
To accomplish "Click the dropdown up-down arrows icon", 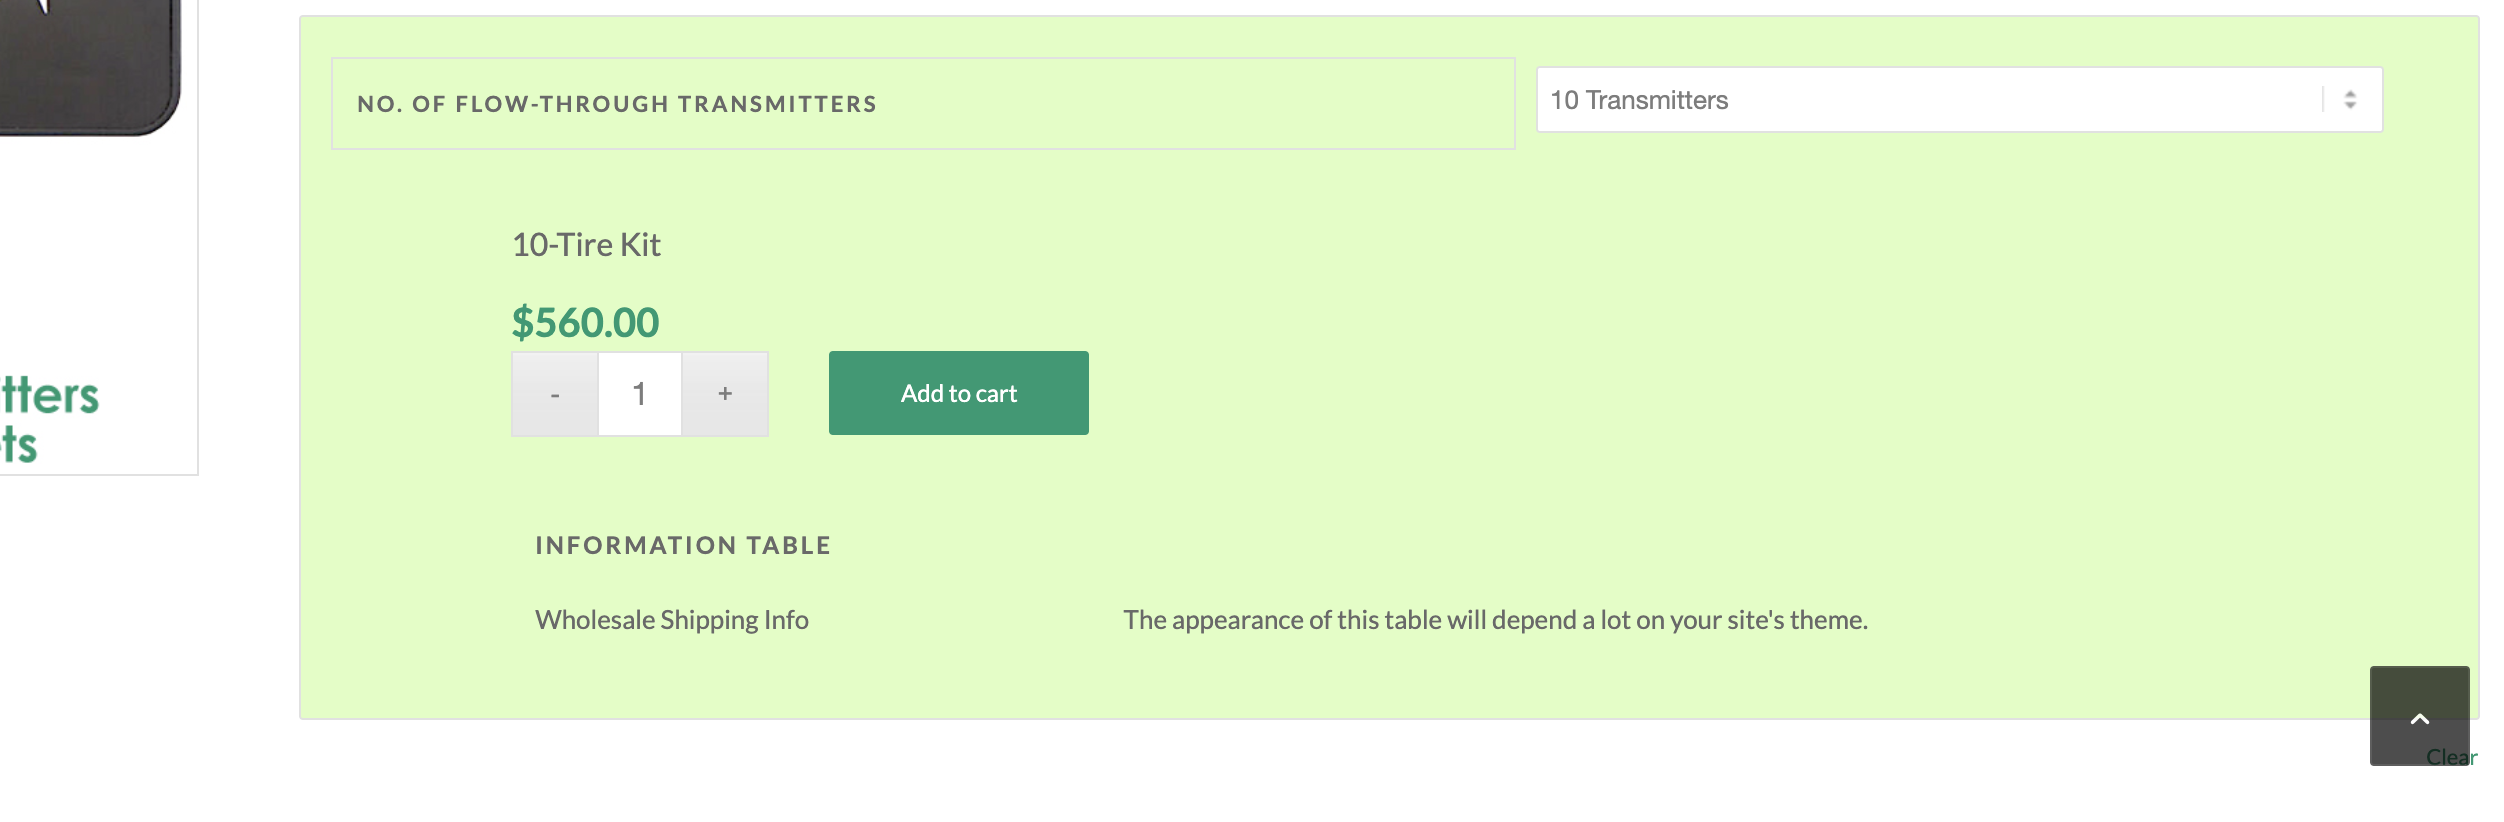I will (2350, 100).
